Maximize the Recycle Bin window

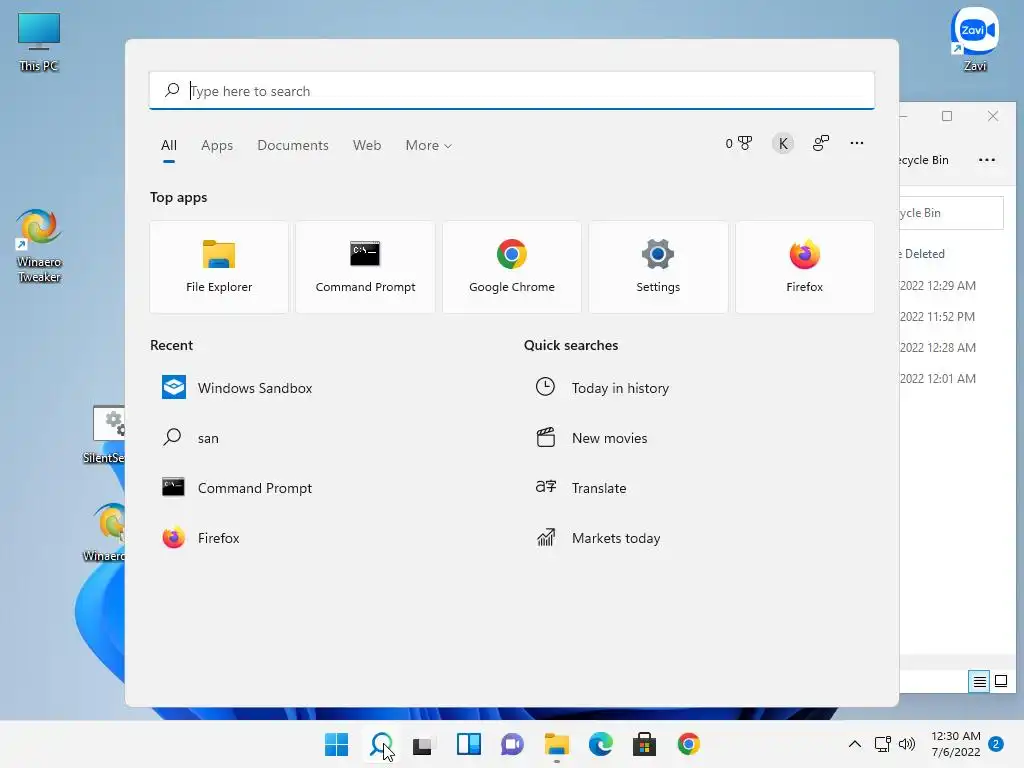(947, 116)
